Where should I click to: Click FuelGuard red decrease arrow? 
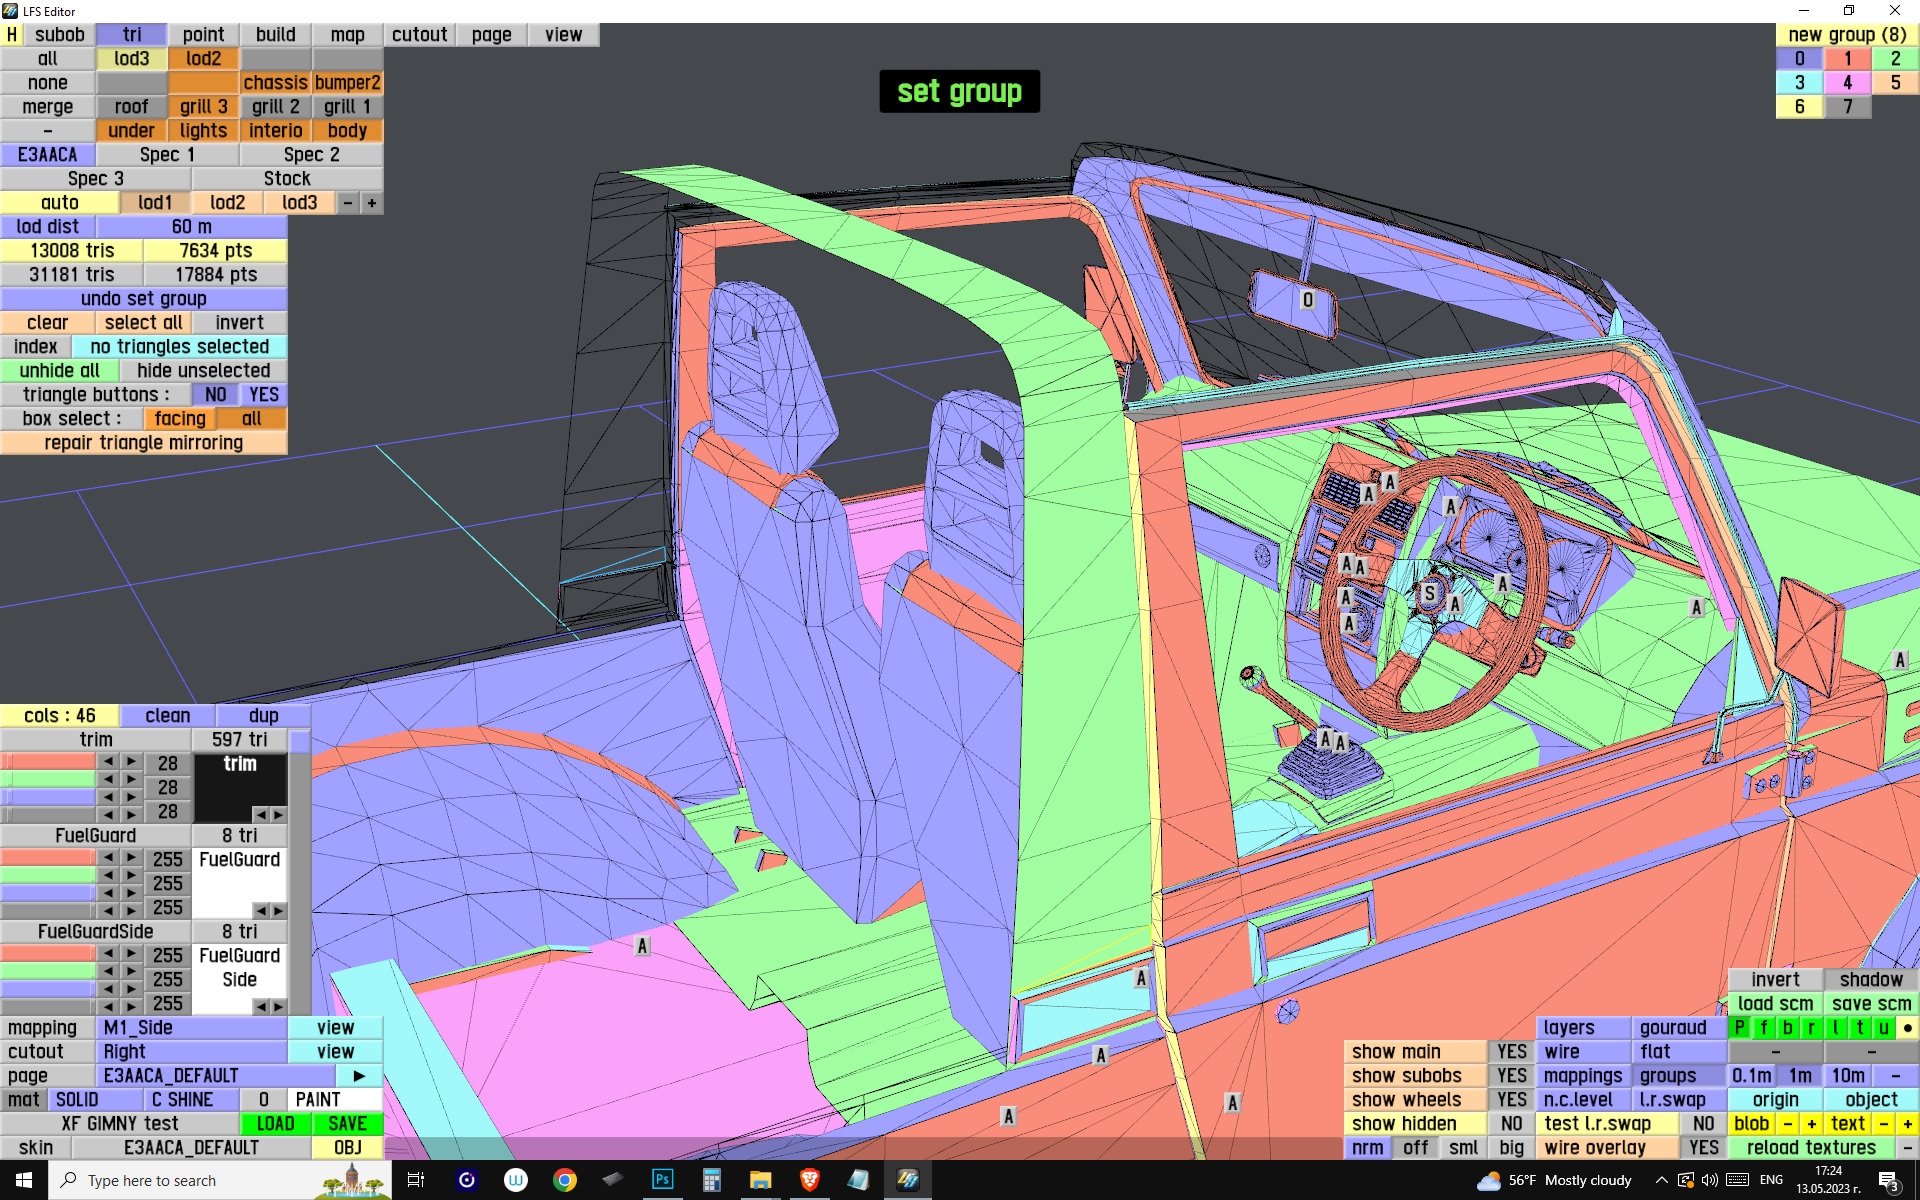[x=108, y=858]
